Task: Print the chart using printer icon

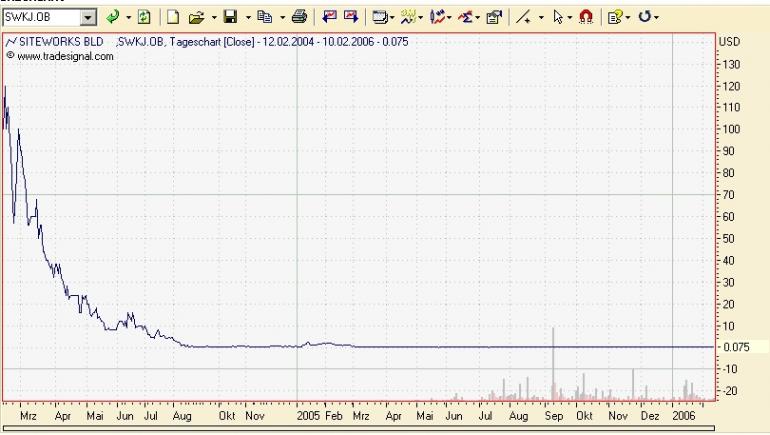Action: click(299, 17)
